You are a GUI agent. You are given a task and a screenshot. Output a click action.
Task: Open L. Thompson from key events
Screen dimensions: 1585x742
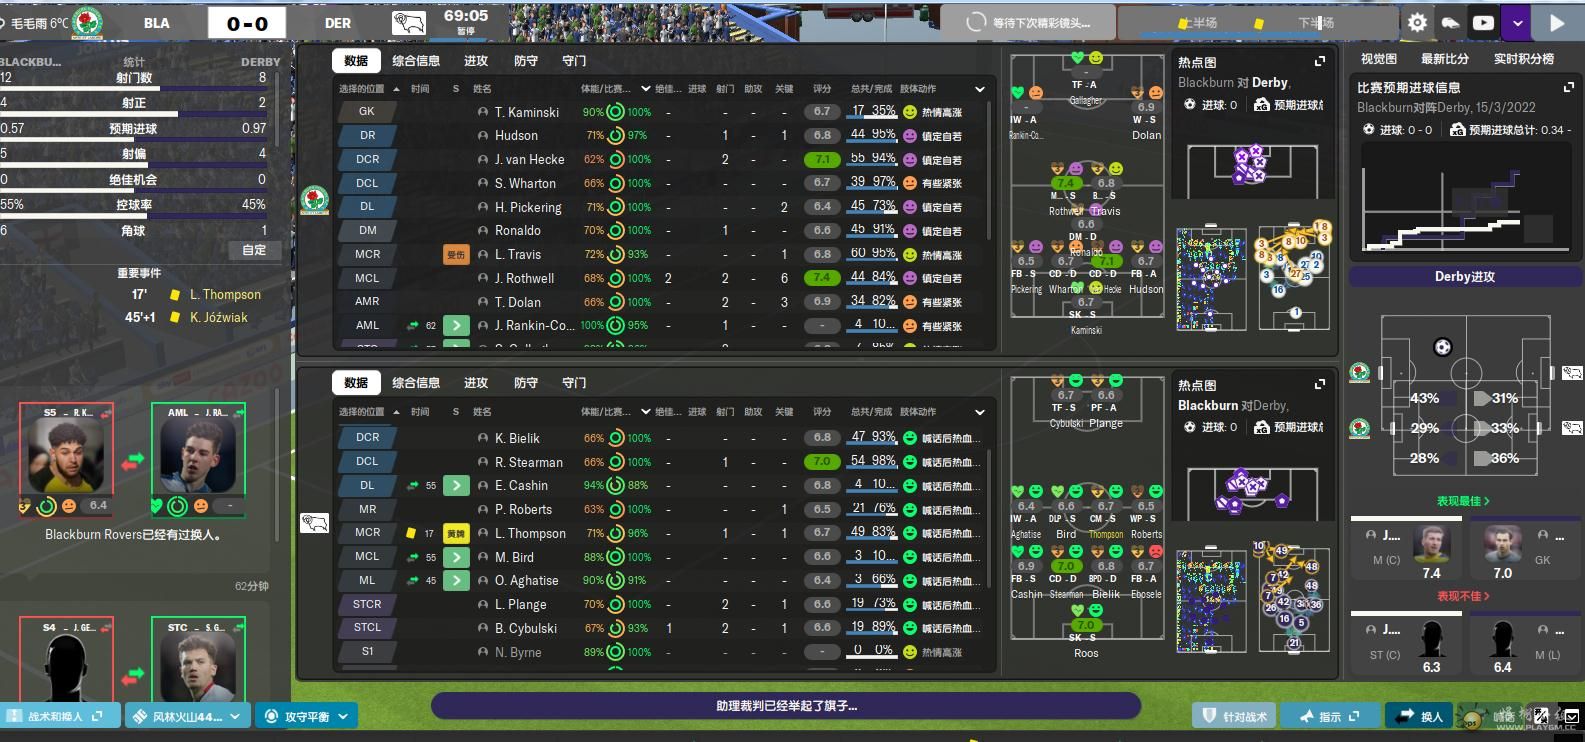(225, 295)
